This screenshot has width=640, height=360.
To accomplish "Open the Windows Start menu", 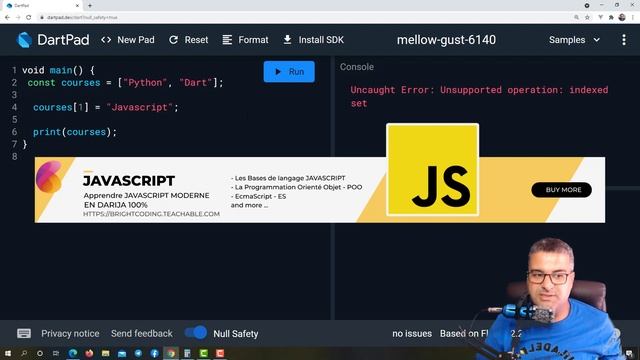I will pos(7,353).
